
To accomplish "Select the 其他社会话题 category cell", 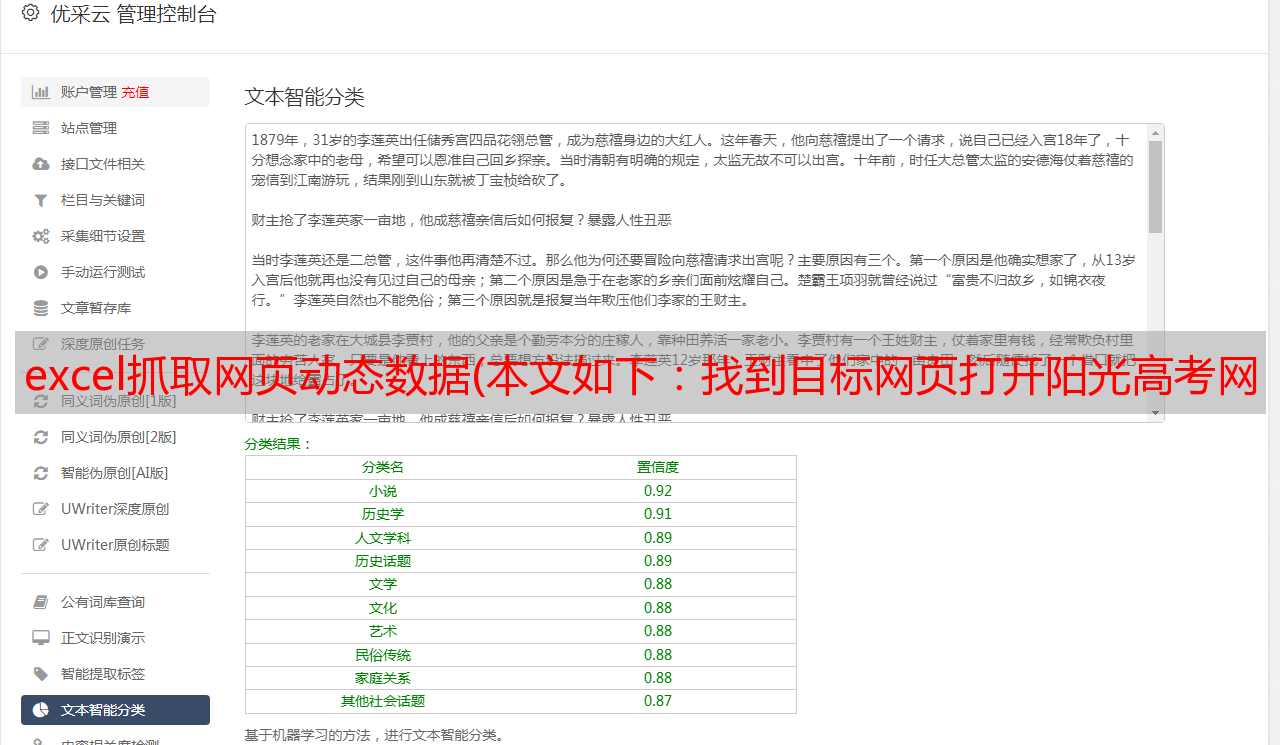I will [383, 701].
